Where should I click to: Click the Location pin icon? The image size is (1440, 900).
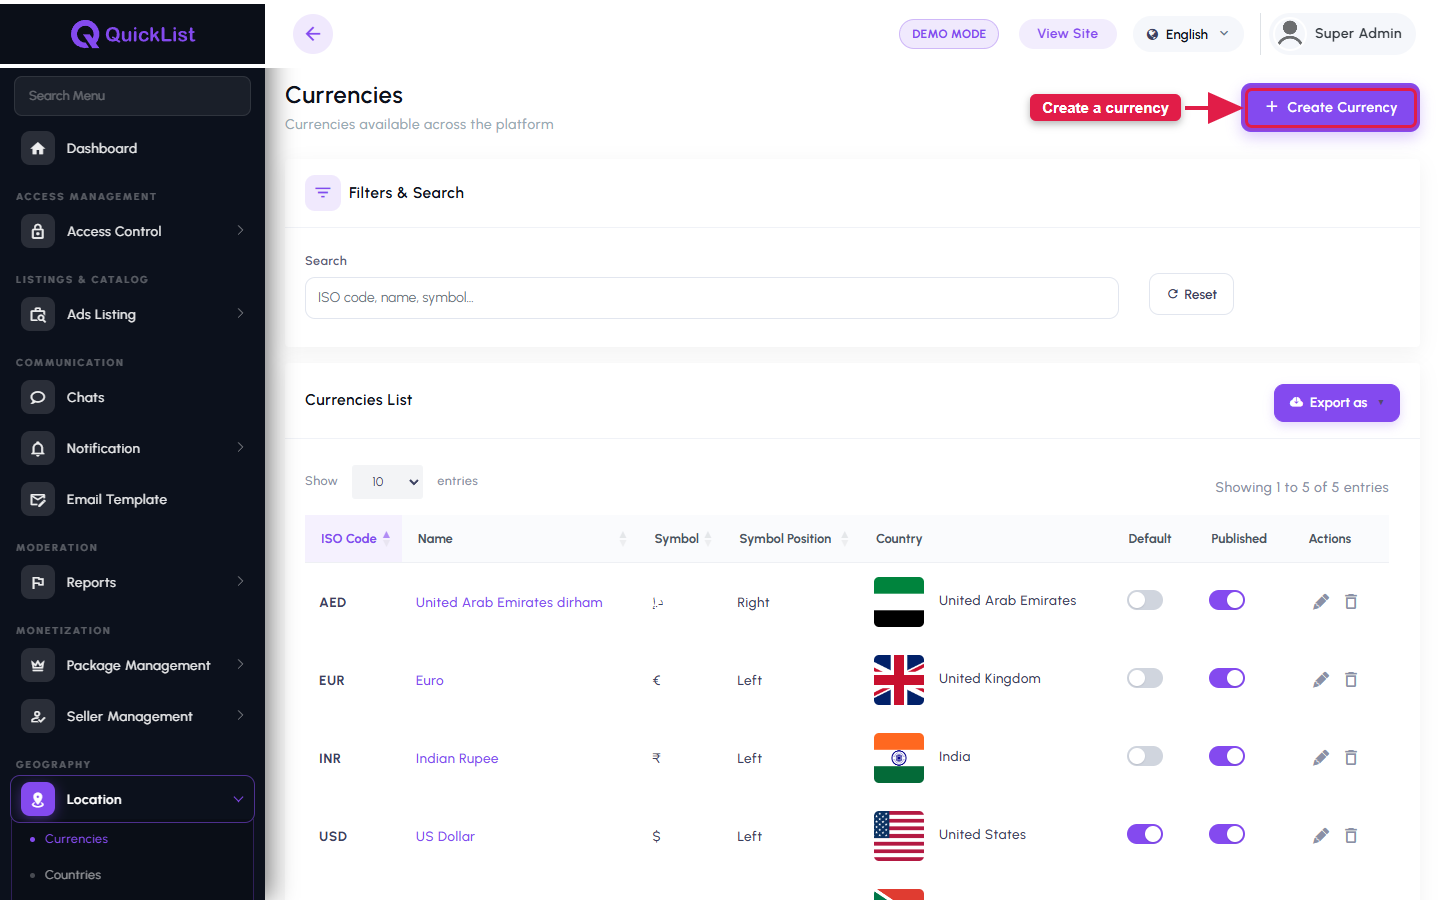point(38,799)
